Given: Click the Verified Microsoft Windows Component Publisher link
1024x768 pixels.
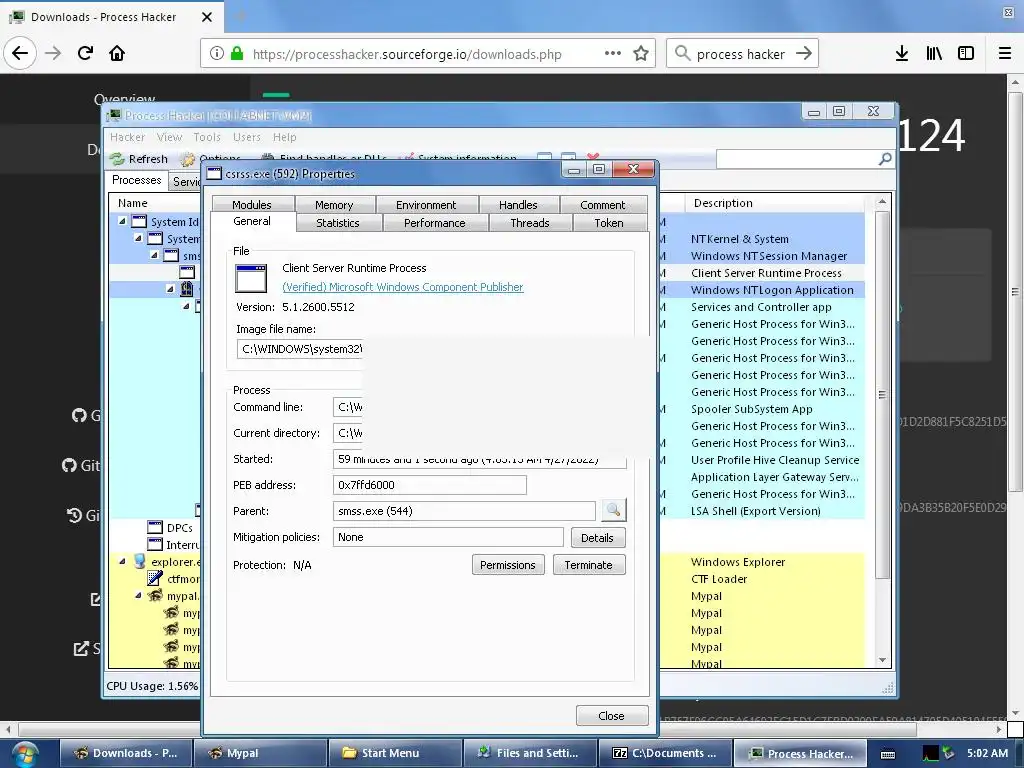Looking at the screenshot, I should point(402,287).
